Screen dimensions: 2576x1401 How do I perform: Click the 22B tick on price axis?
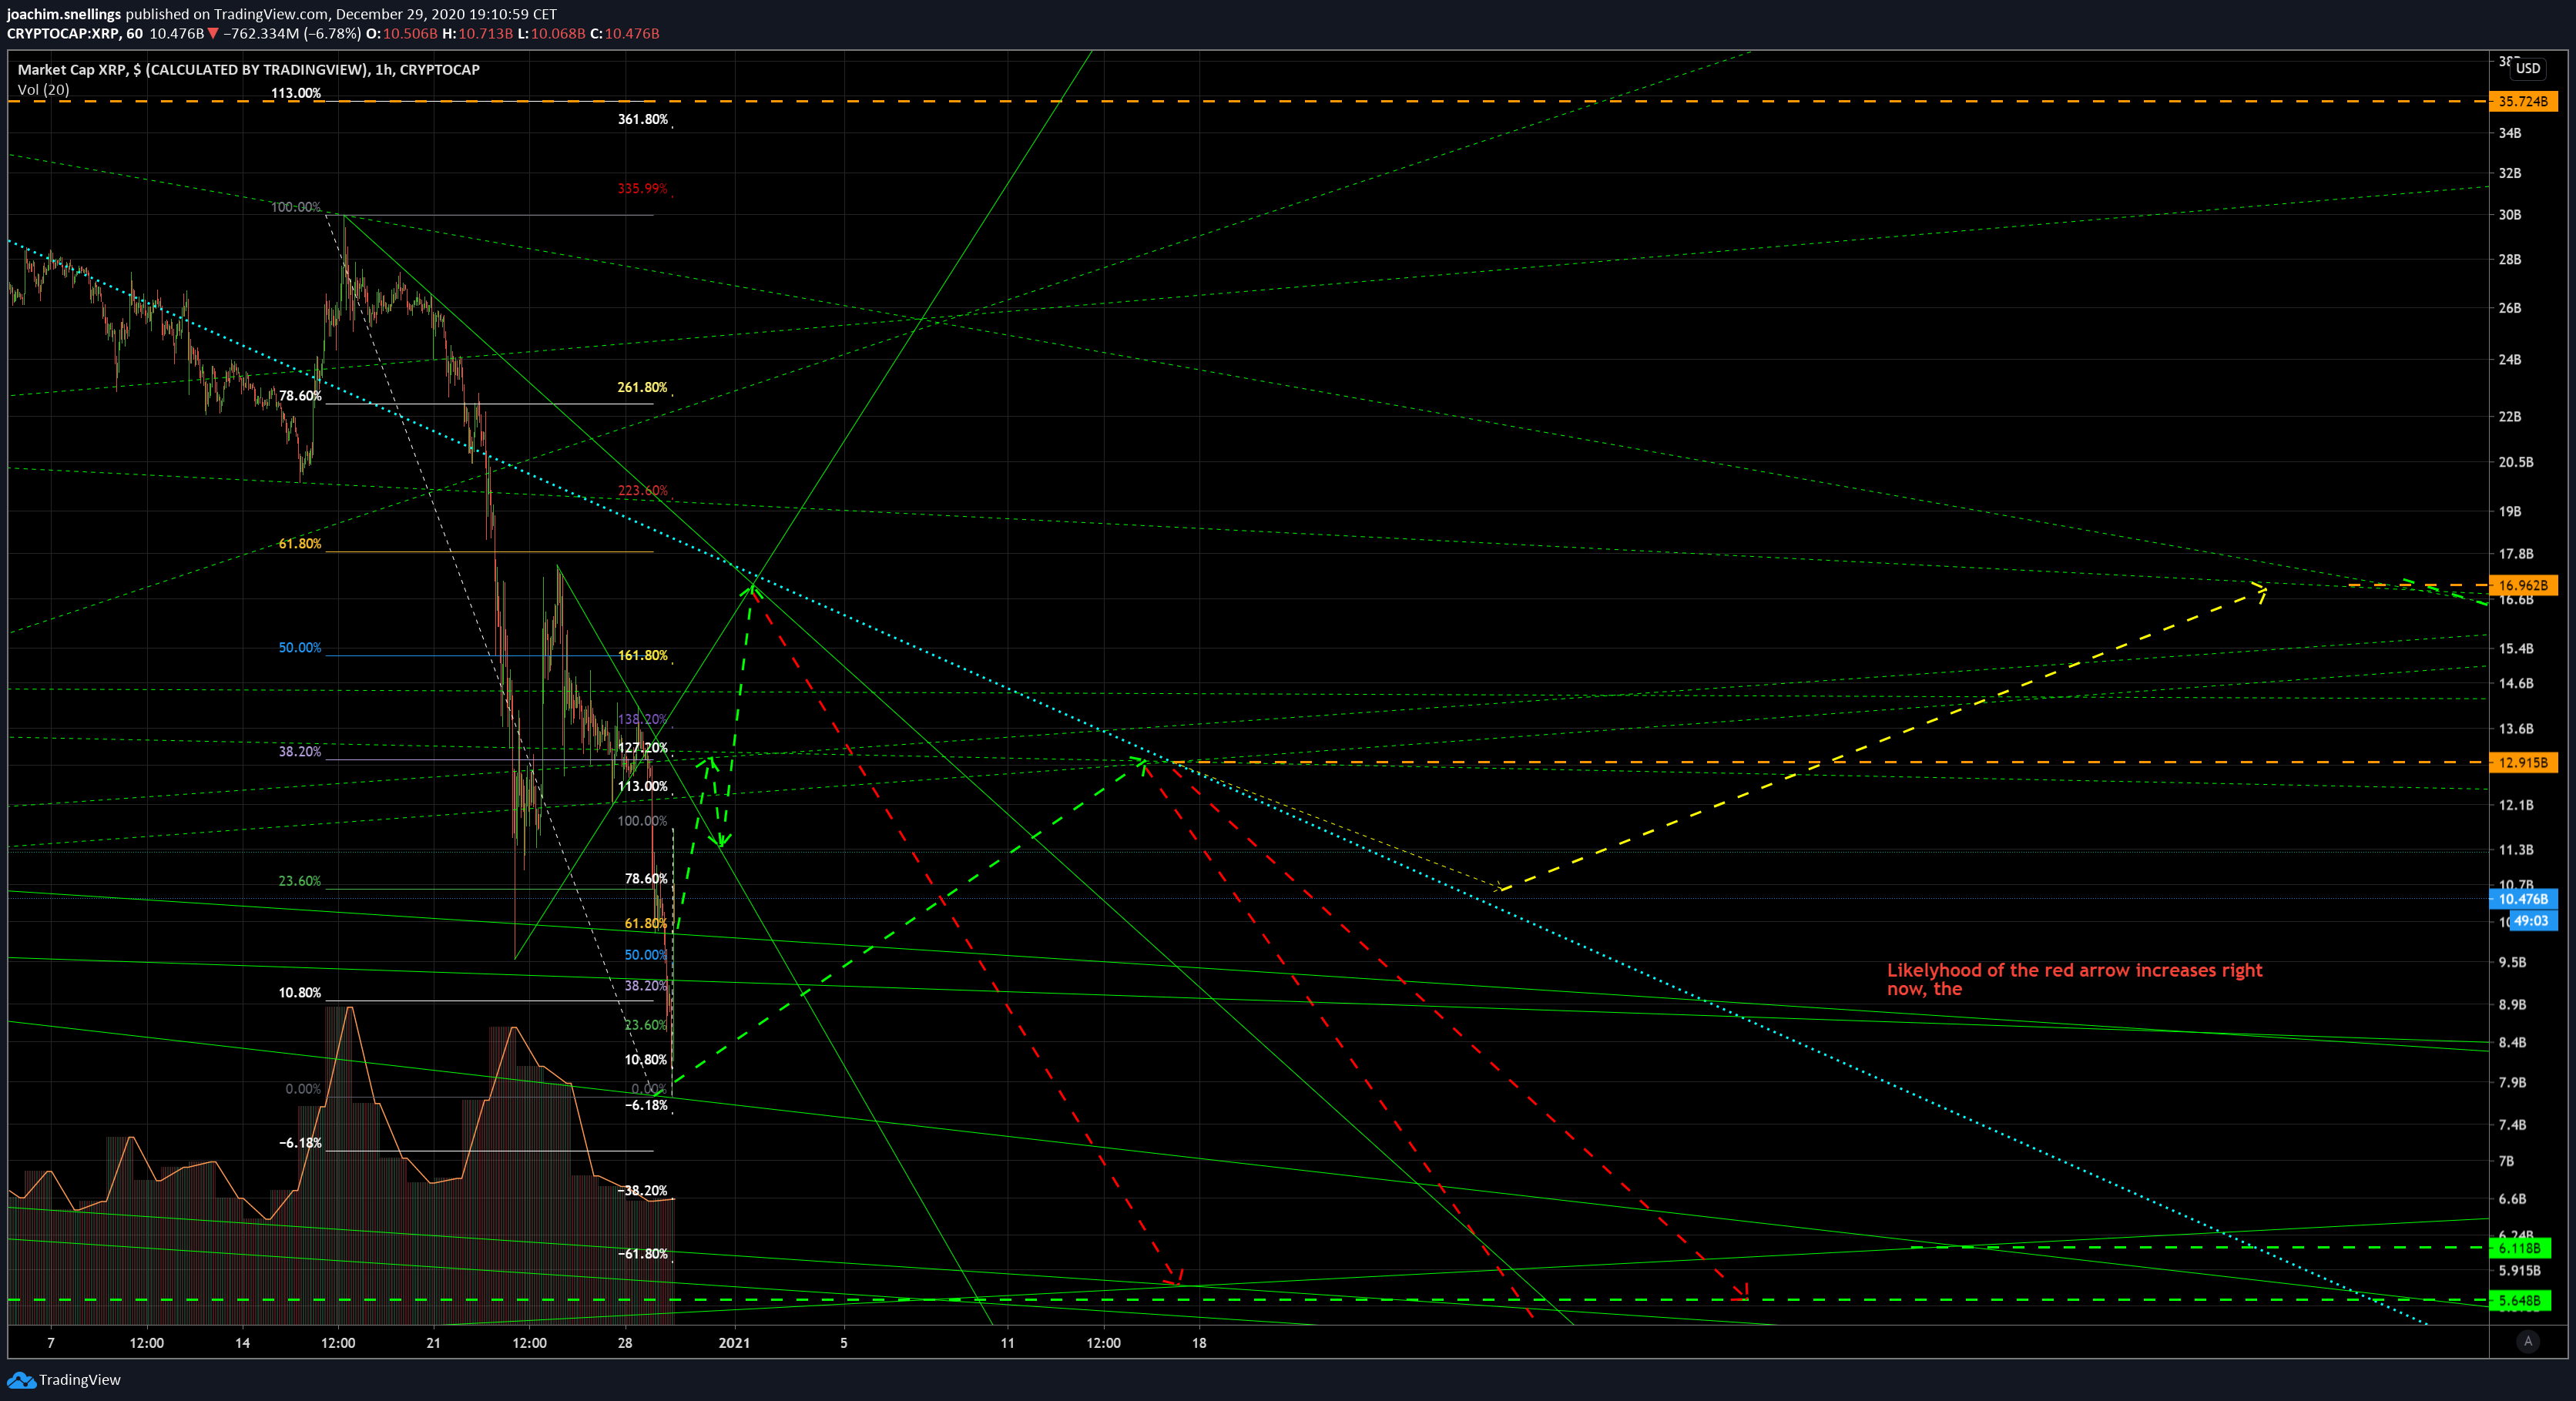pos(2510,416)
